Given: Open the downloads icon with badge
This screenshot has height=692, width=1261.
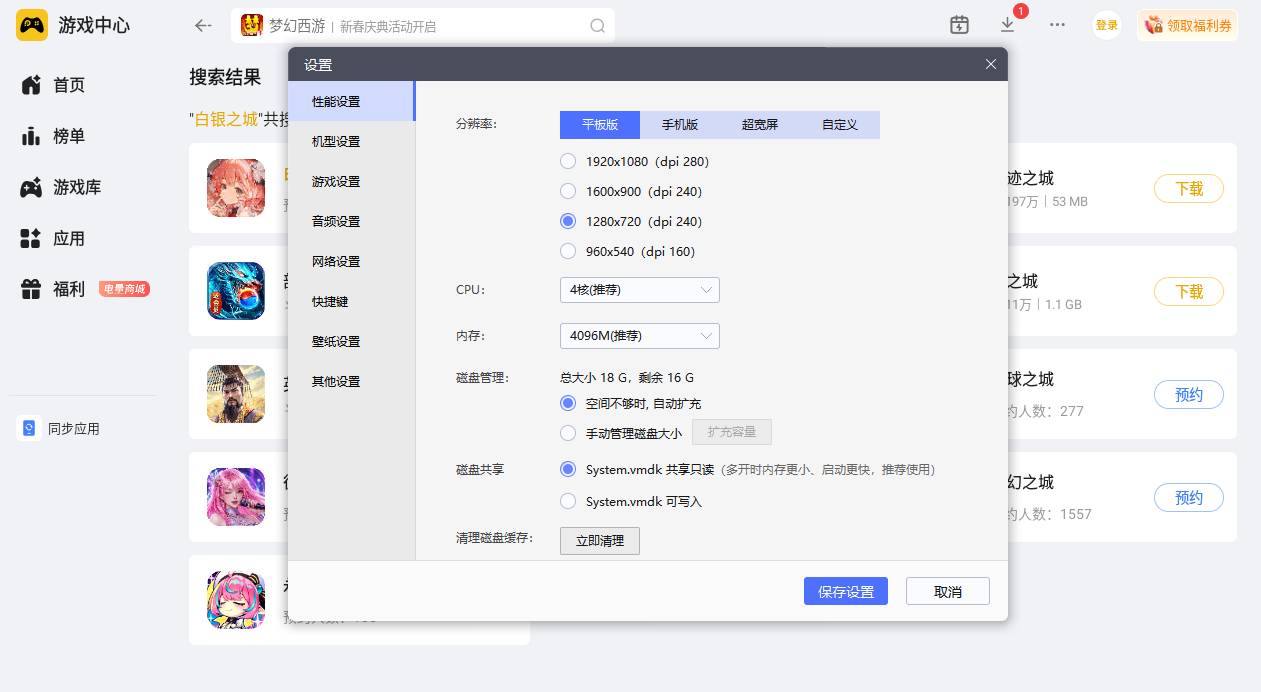Looking at the screenshot, I should (x=1008, y=25).
